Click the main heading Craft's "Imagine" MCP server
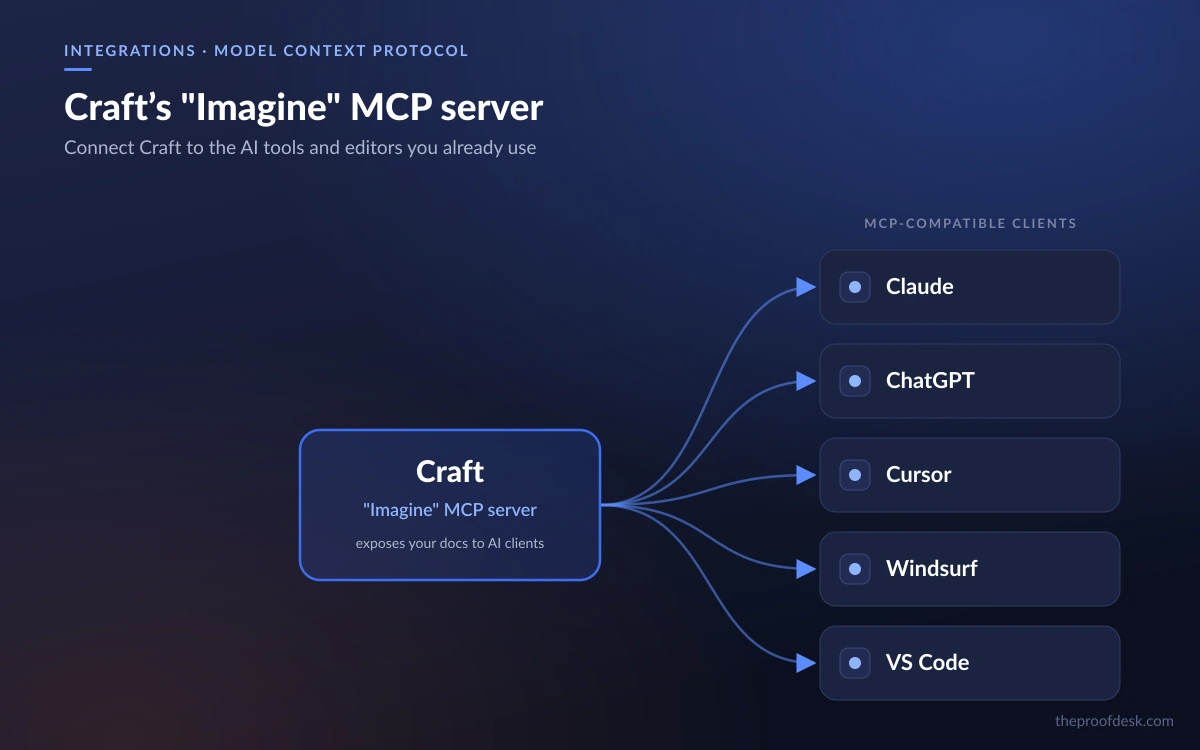1200x750 pixels. tap(304, 108)
